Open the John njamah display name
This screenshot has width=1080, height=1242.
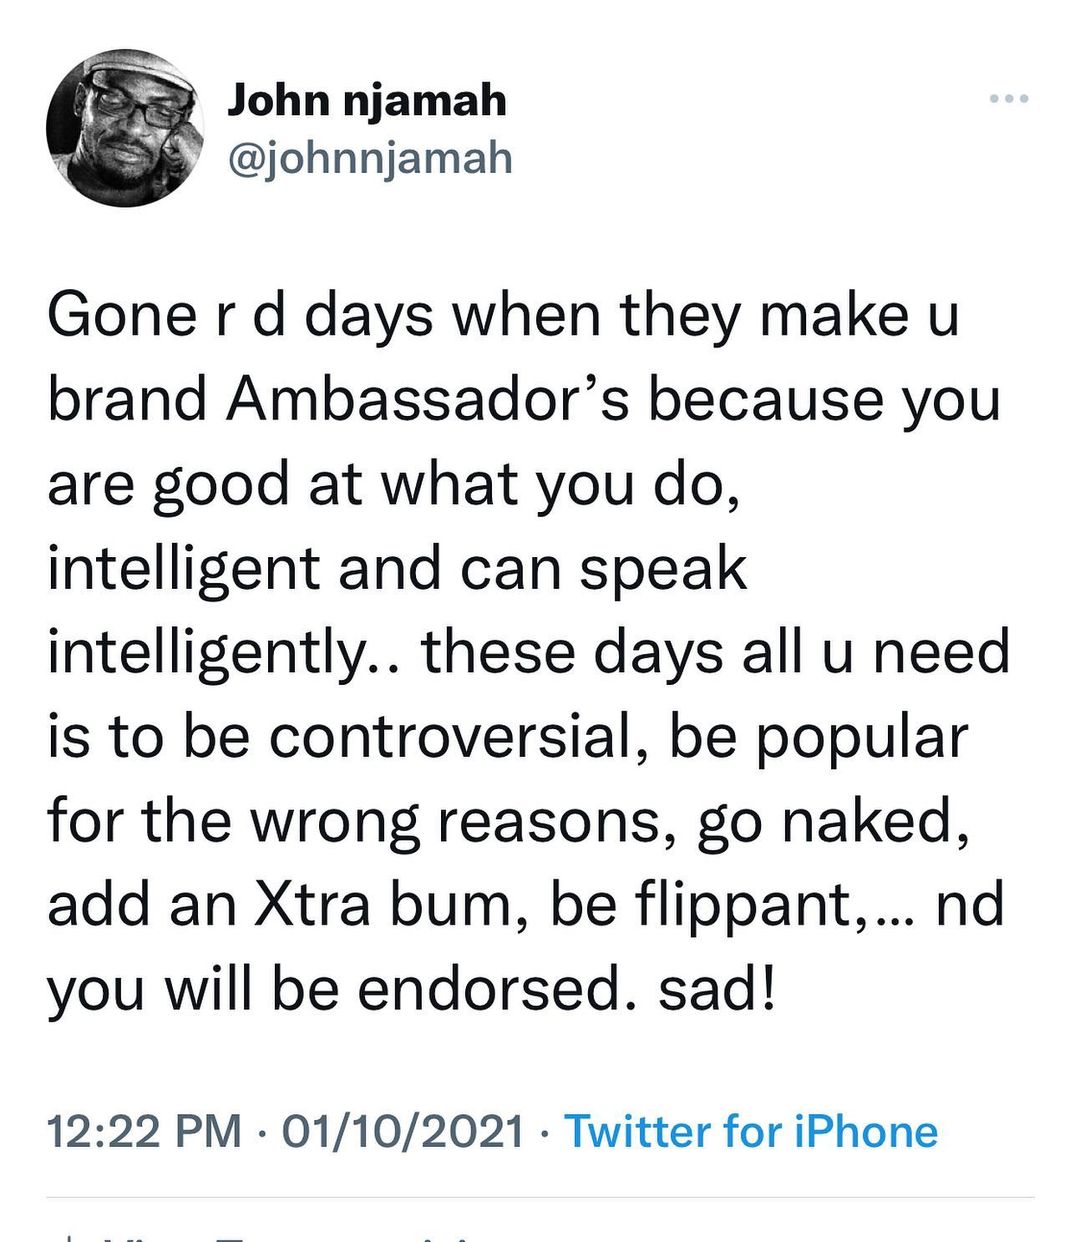(x=366, y=100)
